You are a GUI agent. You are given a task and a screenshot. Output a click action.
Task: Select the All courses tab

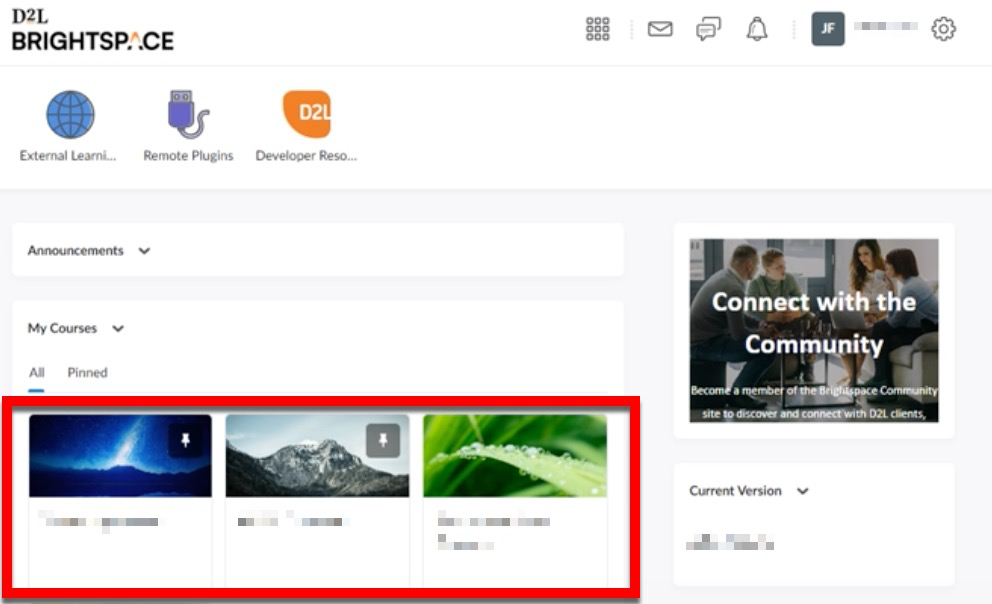click(x=37, y=372)
